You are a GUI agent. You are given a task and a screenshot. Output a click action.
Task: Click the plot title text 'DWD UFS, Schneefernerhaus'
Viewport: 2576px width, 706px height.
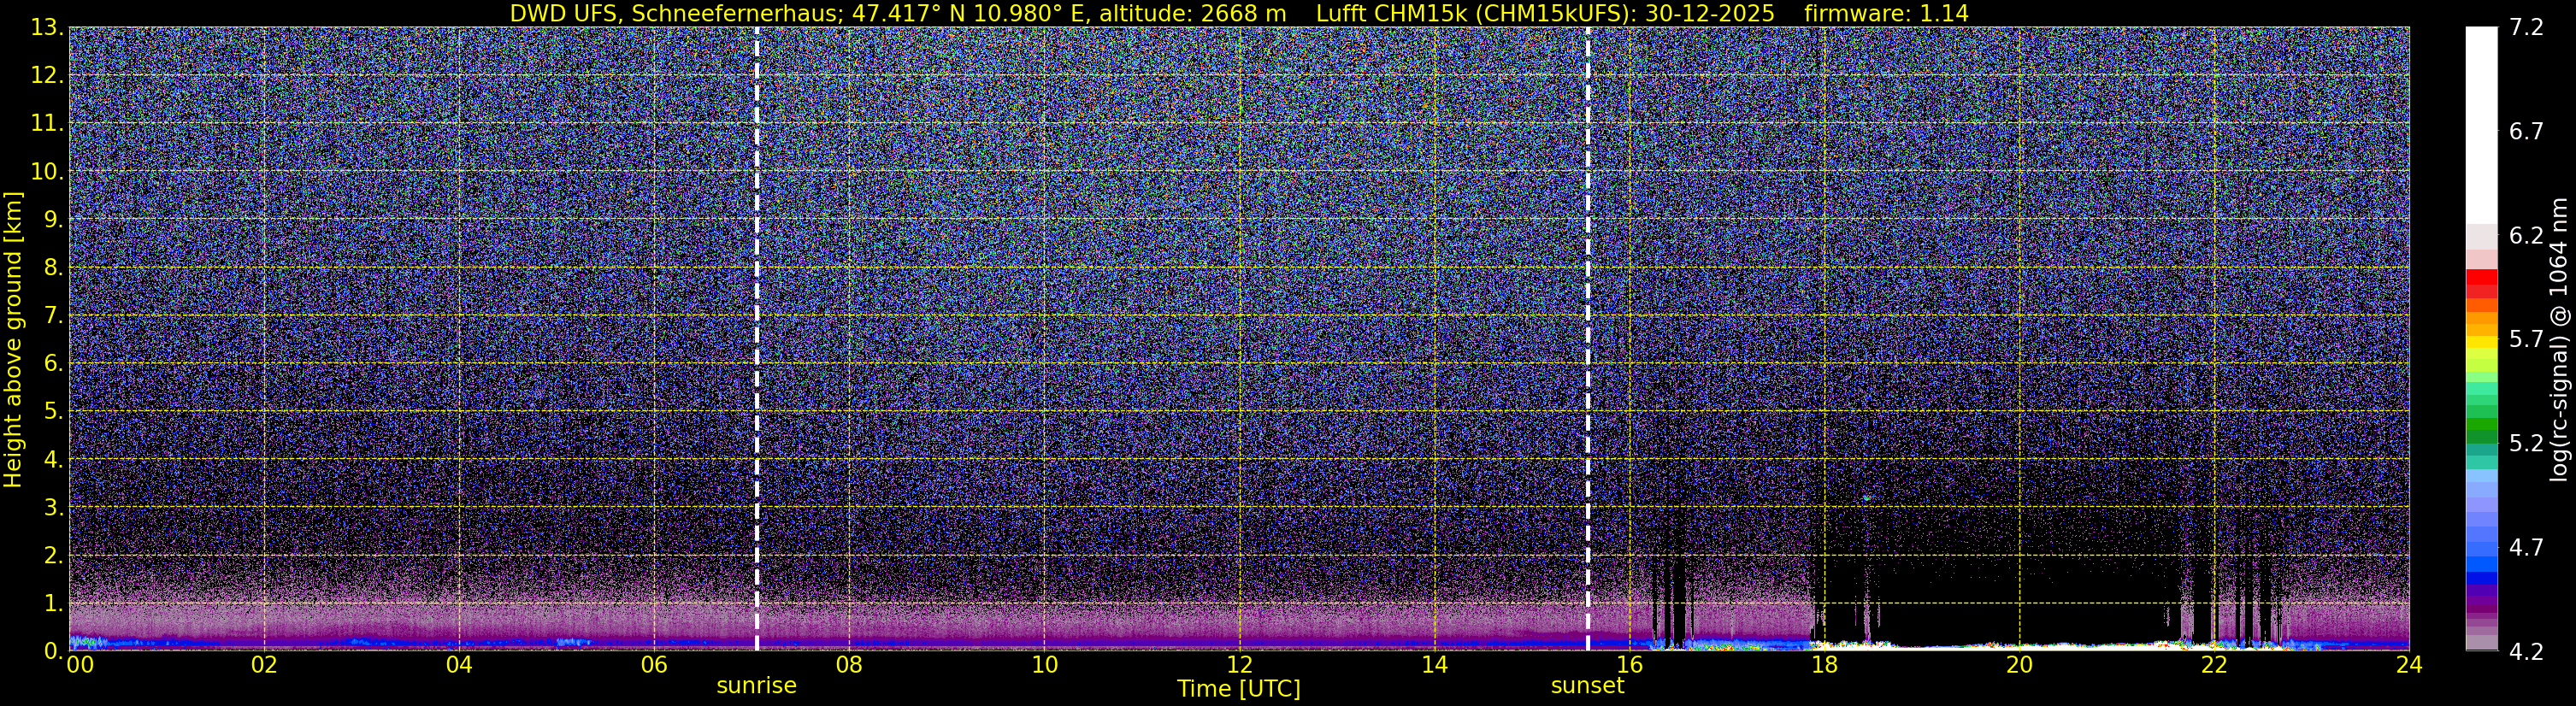click(674, 13)
